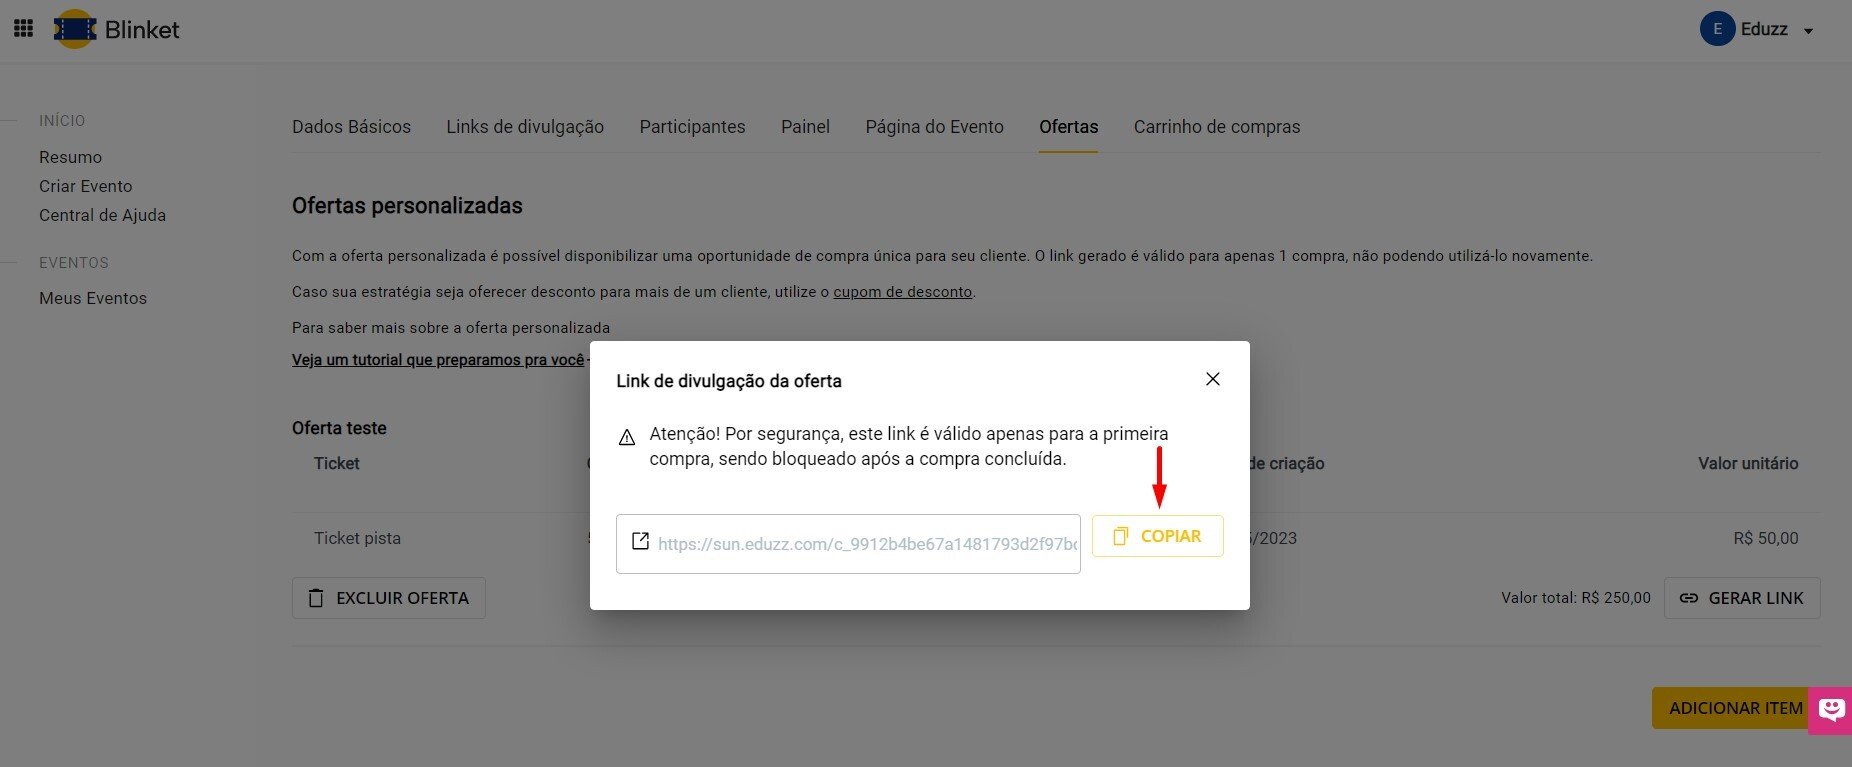This screenshot has height=767, width=1852.
Task: Click the GERAR LINK button
Action: [x=1741, y=598]
